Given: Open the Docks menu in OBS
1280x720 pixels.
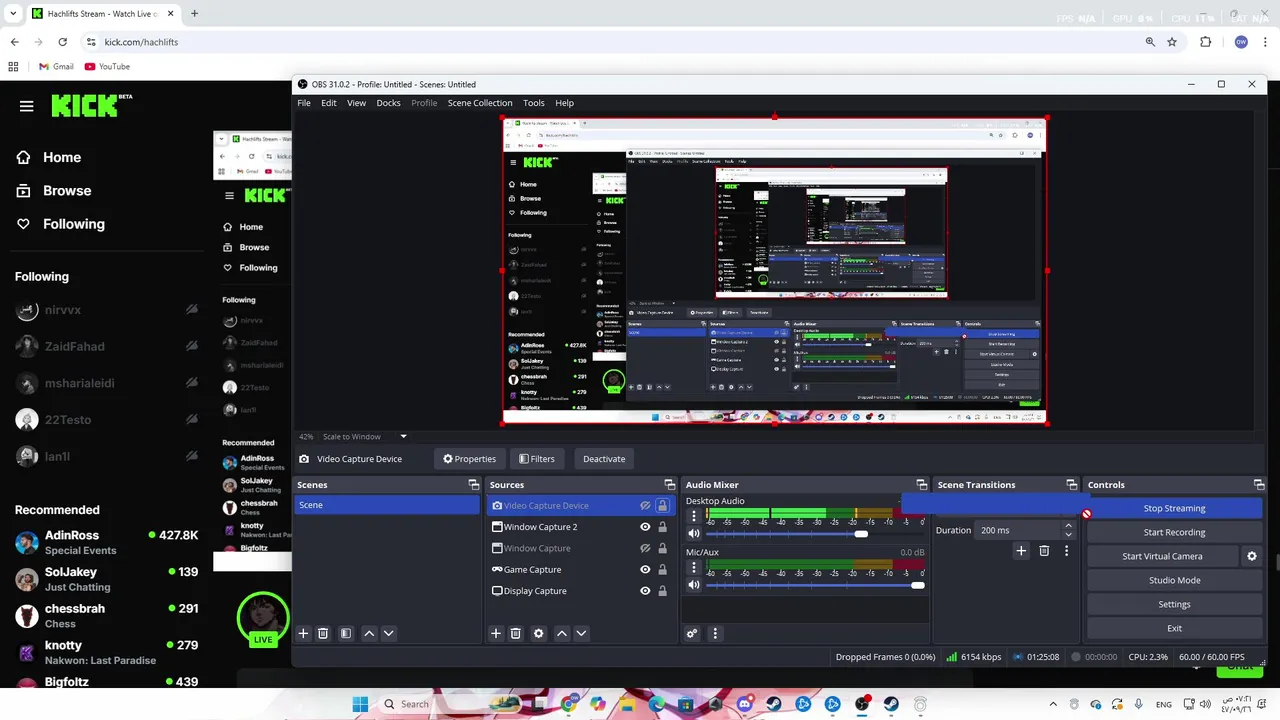Looking at the screenshot, I should [x=388, y=103].
